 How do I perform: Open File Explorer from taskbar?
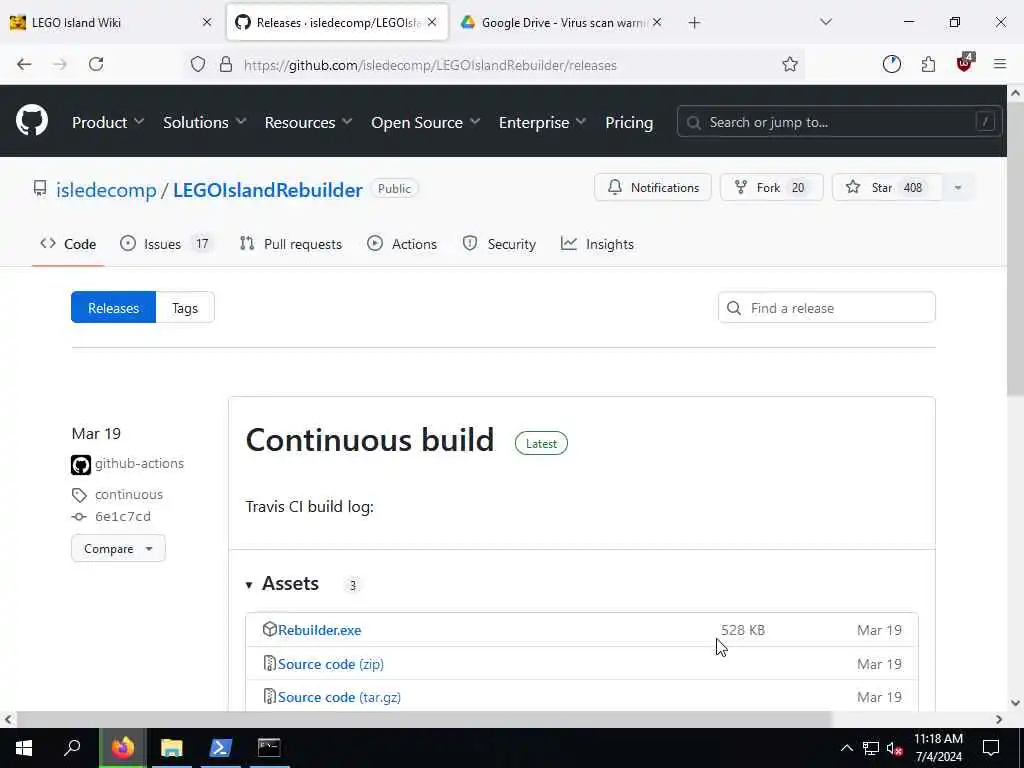(171, 748)
